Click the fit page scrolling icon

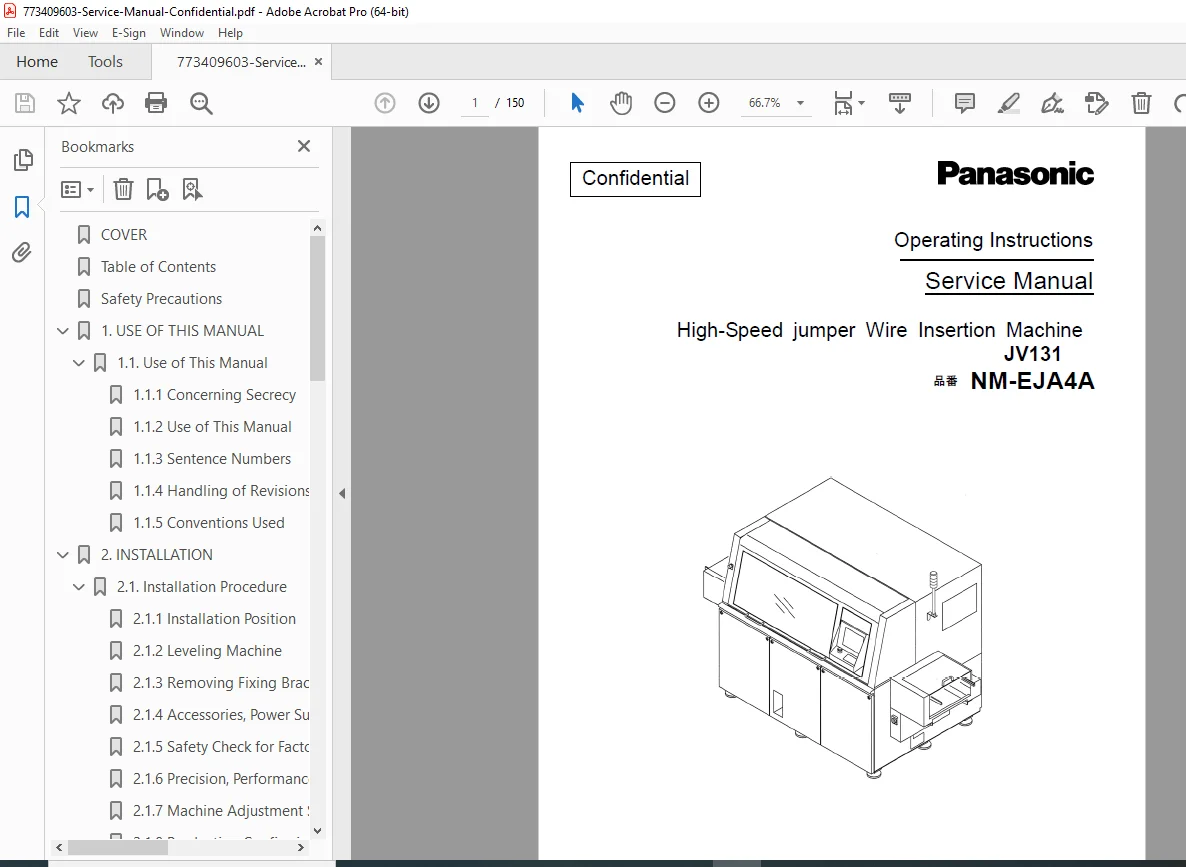click(x=843, y=103)
